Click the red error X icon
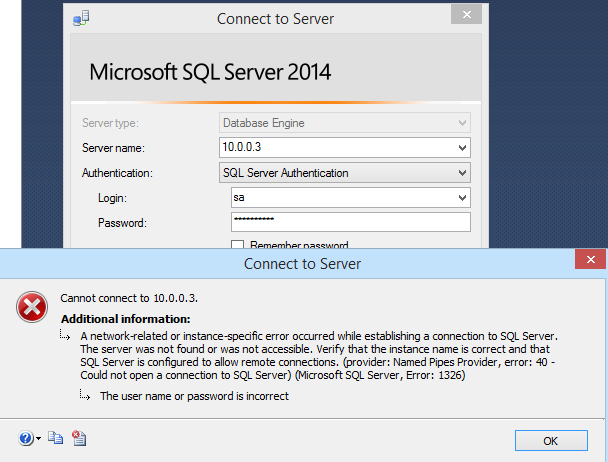This screenshot has height=462, width=608. [32, 308]
